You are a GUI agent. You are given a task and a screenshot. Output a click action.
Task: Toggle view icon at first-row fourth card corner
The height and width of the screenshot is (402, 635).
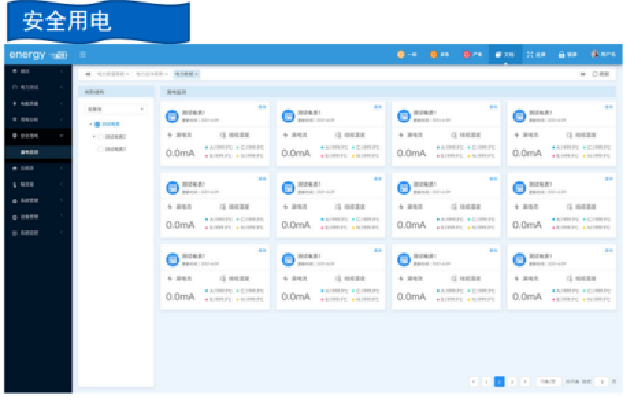(x=609, y=107)
